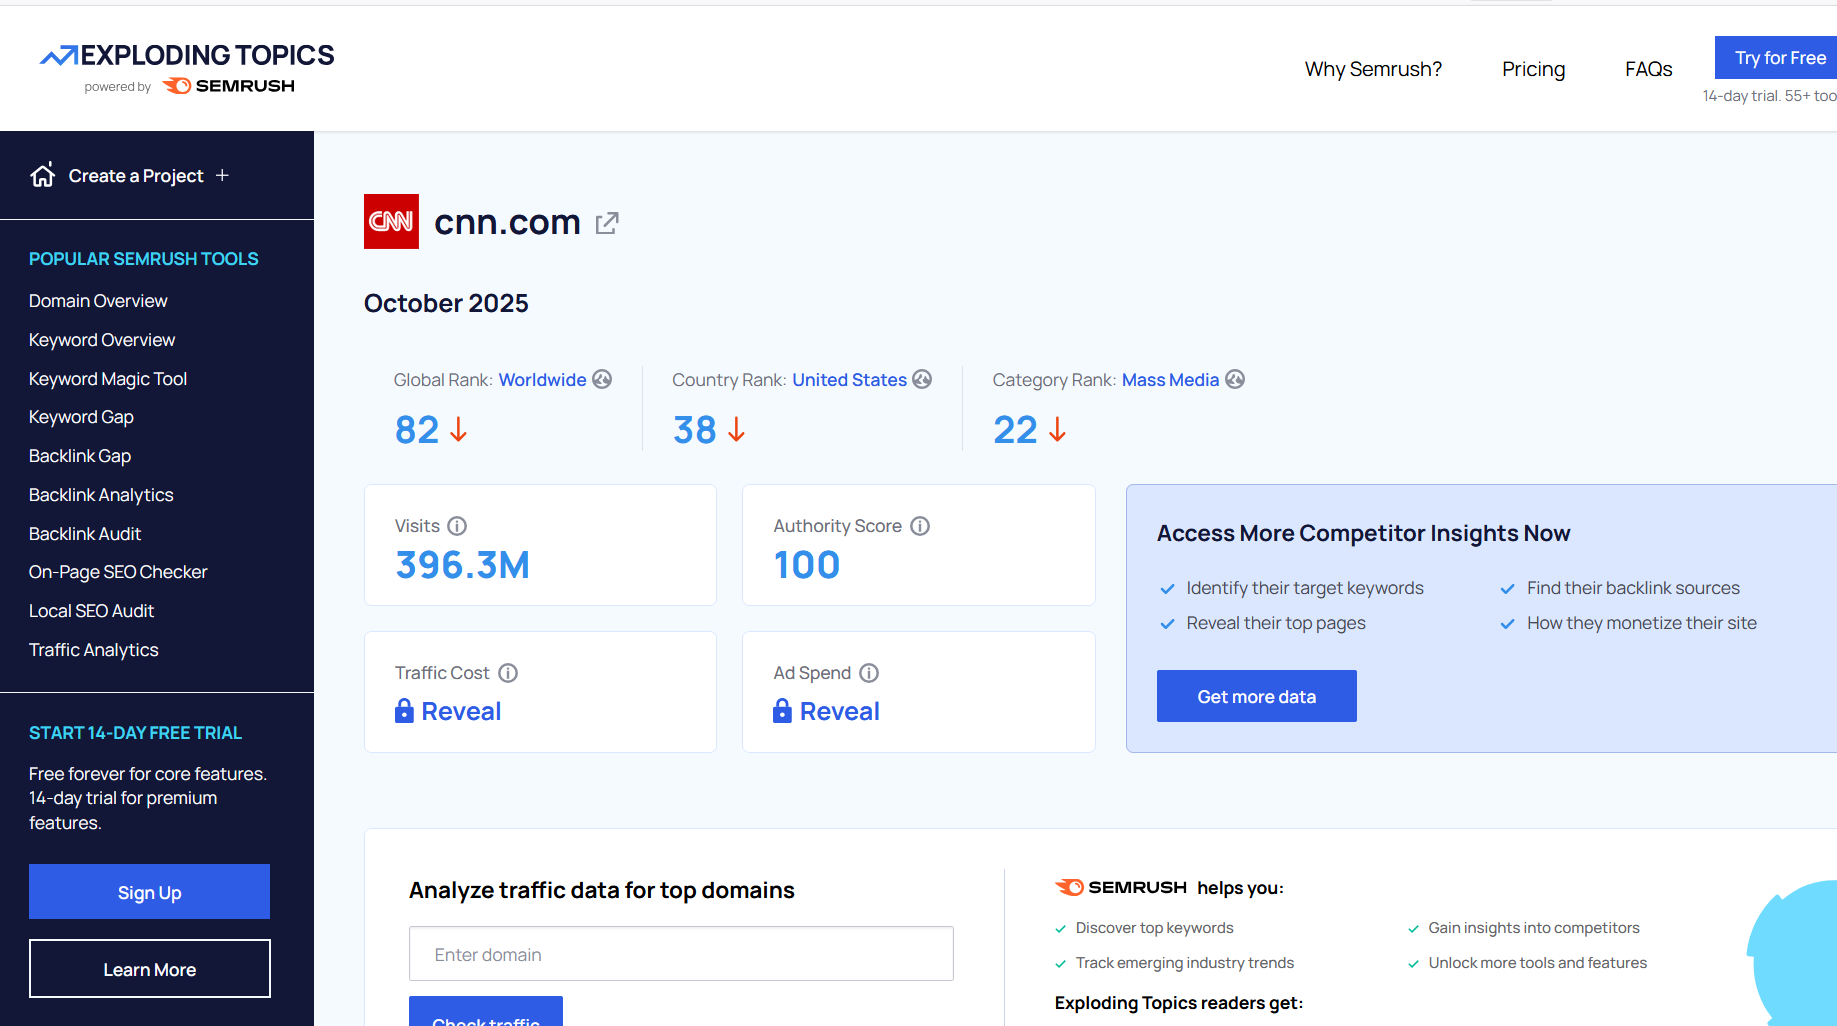The width and height of the screenshot is (1837, 1026).
Task: Click 'Unlock more tools and features' text
Action: click(1538, 963)
